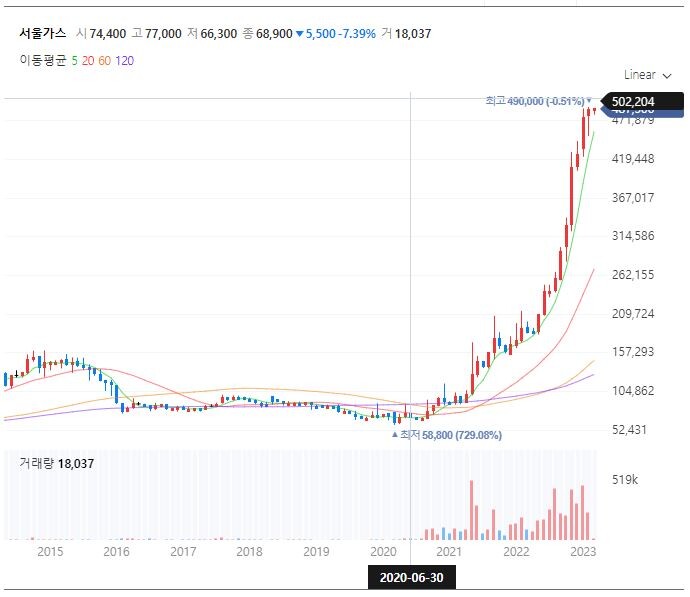This screenshot has width=690, height=597.
Task: Toggle the 5-period moving average
Action: pyautogui.click(x=74, y=61)
